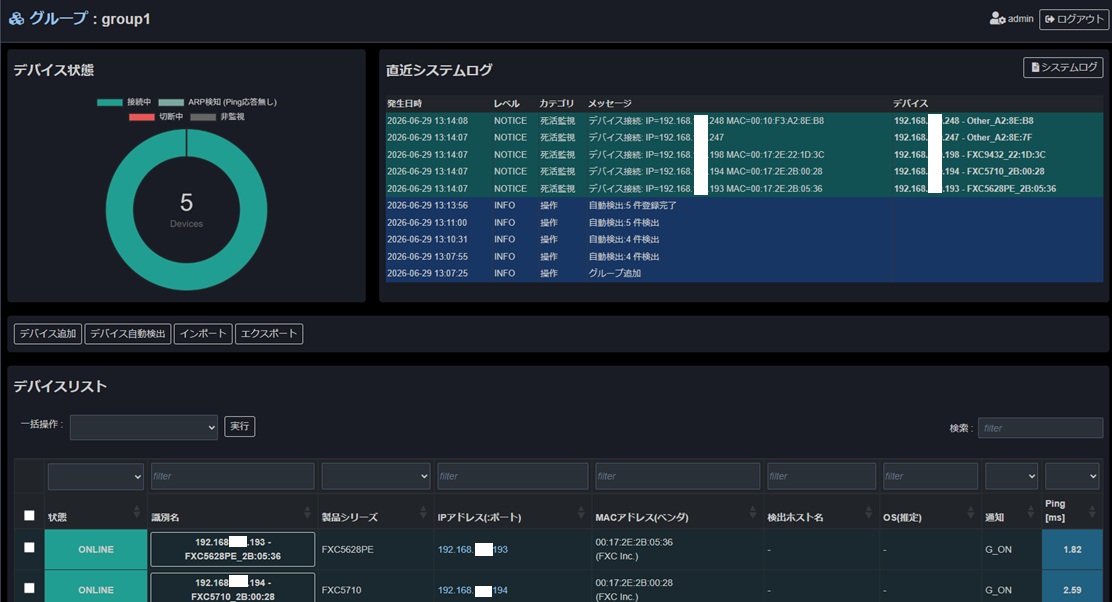Log out using ログアウト button

tap(1074, 19)
